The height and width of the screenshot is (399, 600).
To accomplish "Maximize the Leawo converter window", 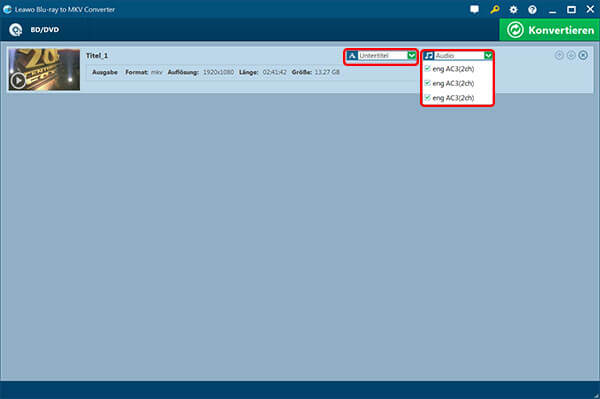I will 571,10.
